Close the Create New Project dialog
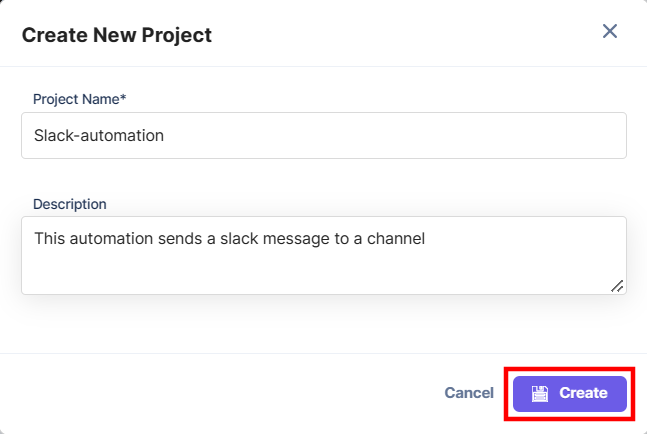 pyautogui.click(x=609, y=31)
